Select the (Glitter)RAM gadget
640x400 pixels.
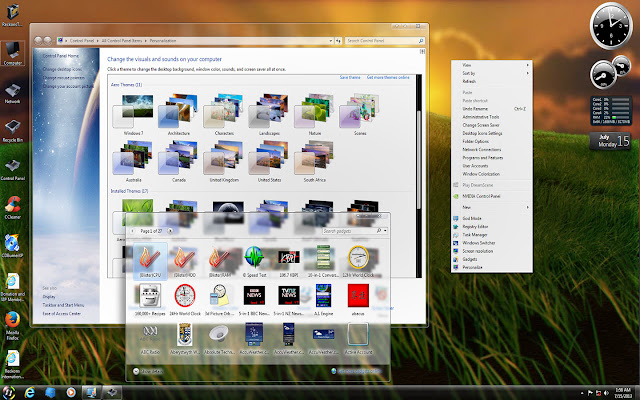(x=220, y=261)
